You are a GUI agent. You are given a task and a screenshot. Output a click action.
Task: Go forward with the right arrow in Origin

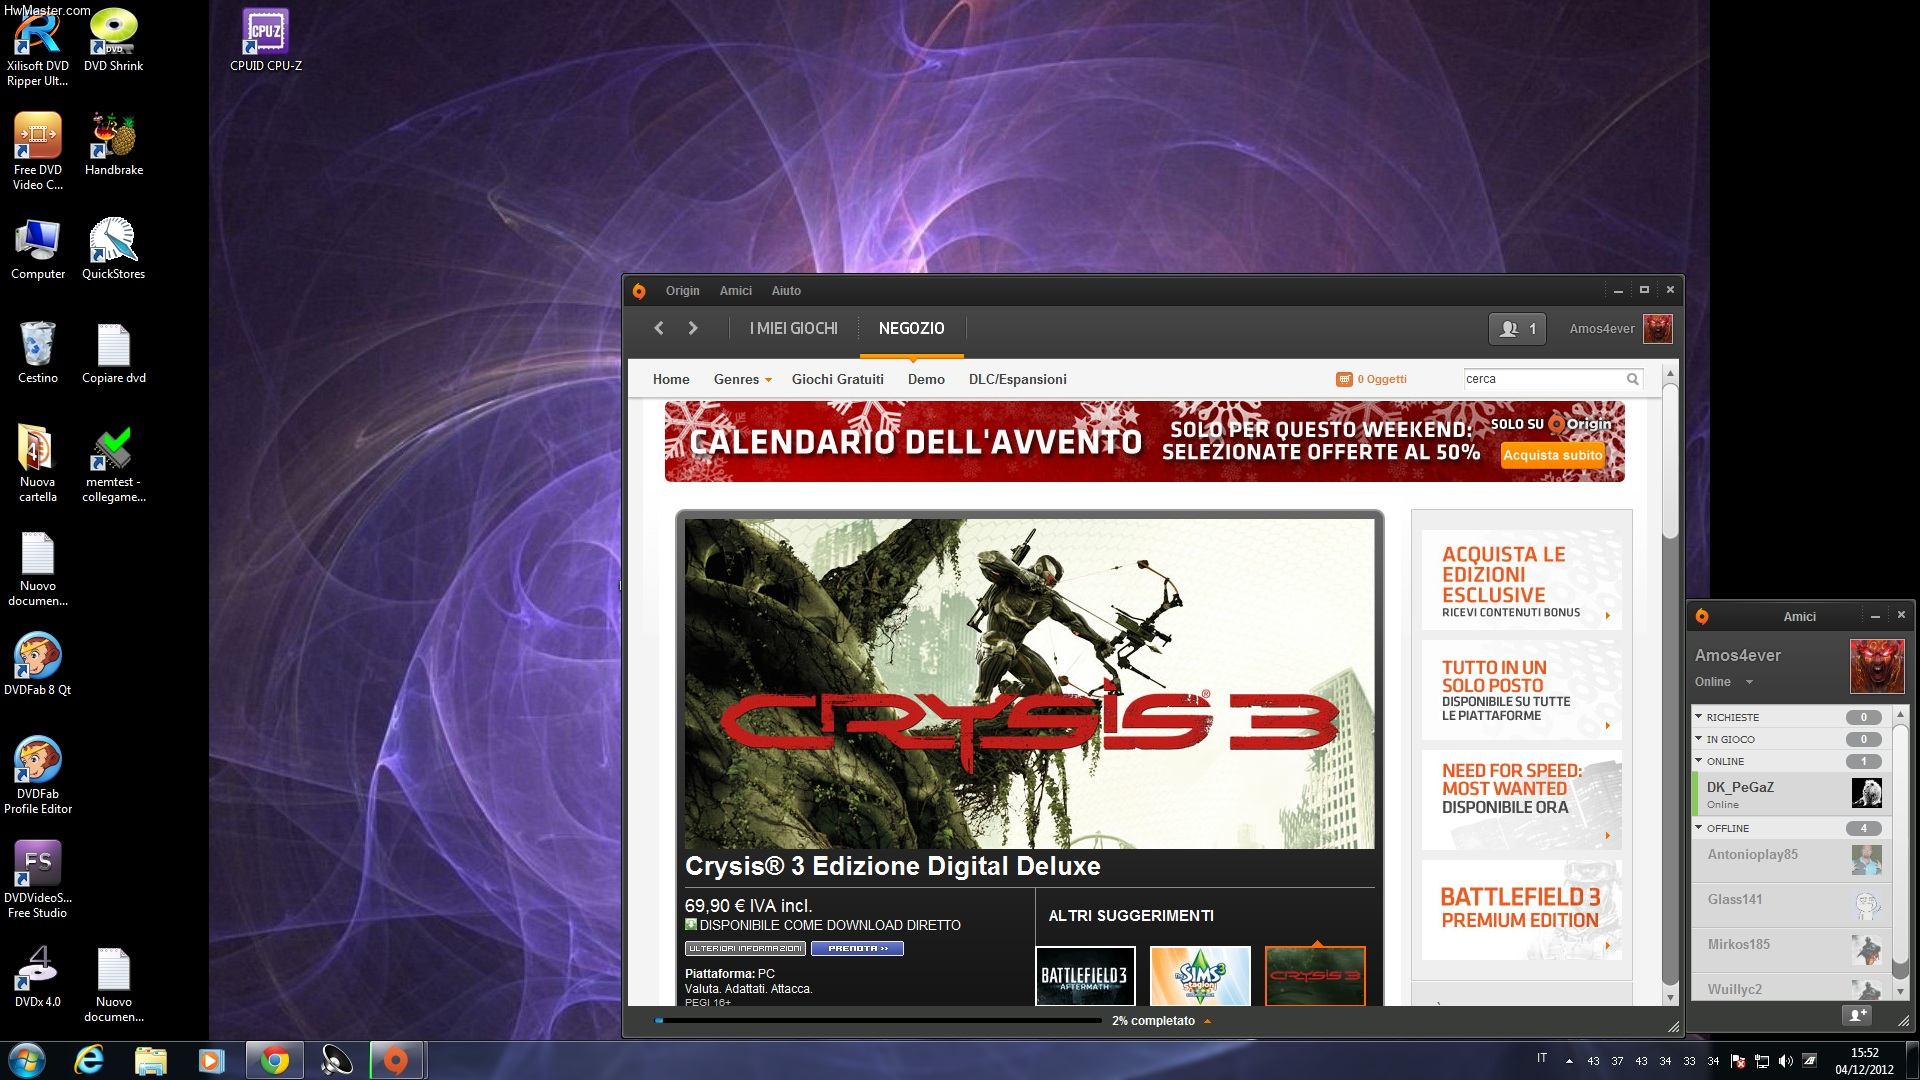click(x=693, y=328)
